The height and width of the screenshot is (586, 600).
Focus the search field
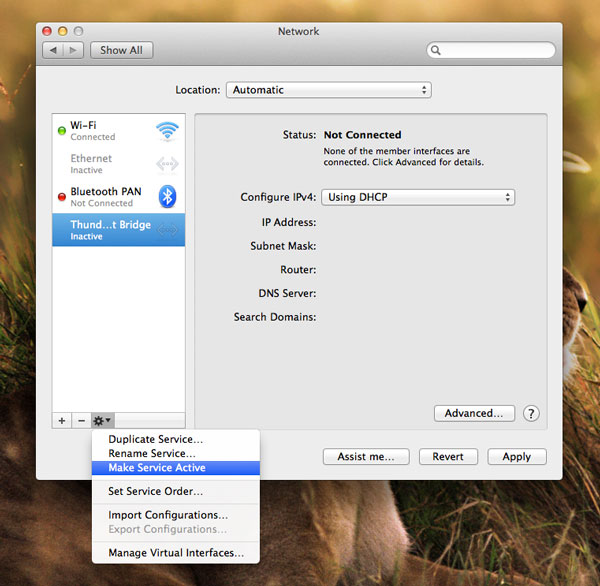[491, 50]
